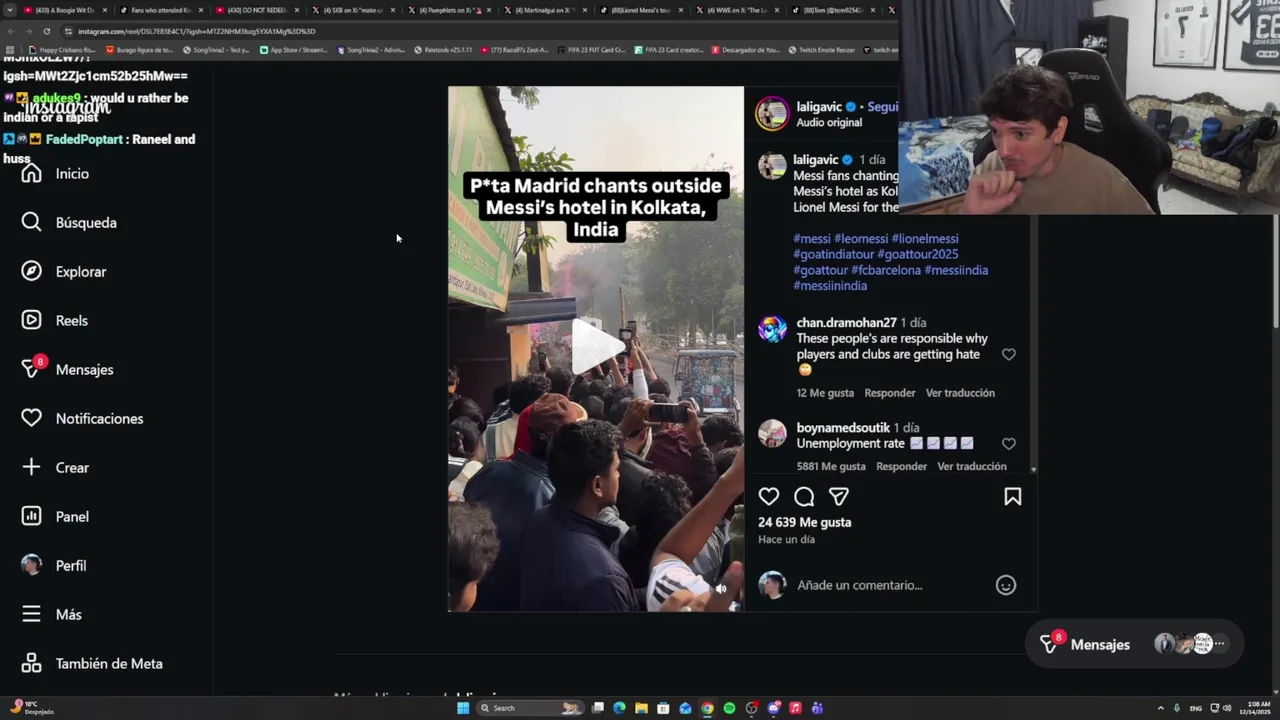Switch to the DO NOT REDEEM tab

click(x=256, y=10)
